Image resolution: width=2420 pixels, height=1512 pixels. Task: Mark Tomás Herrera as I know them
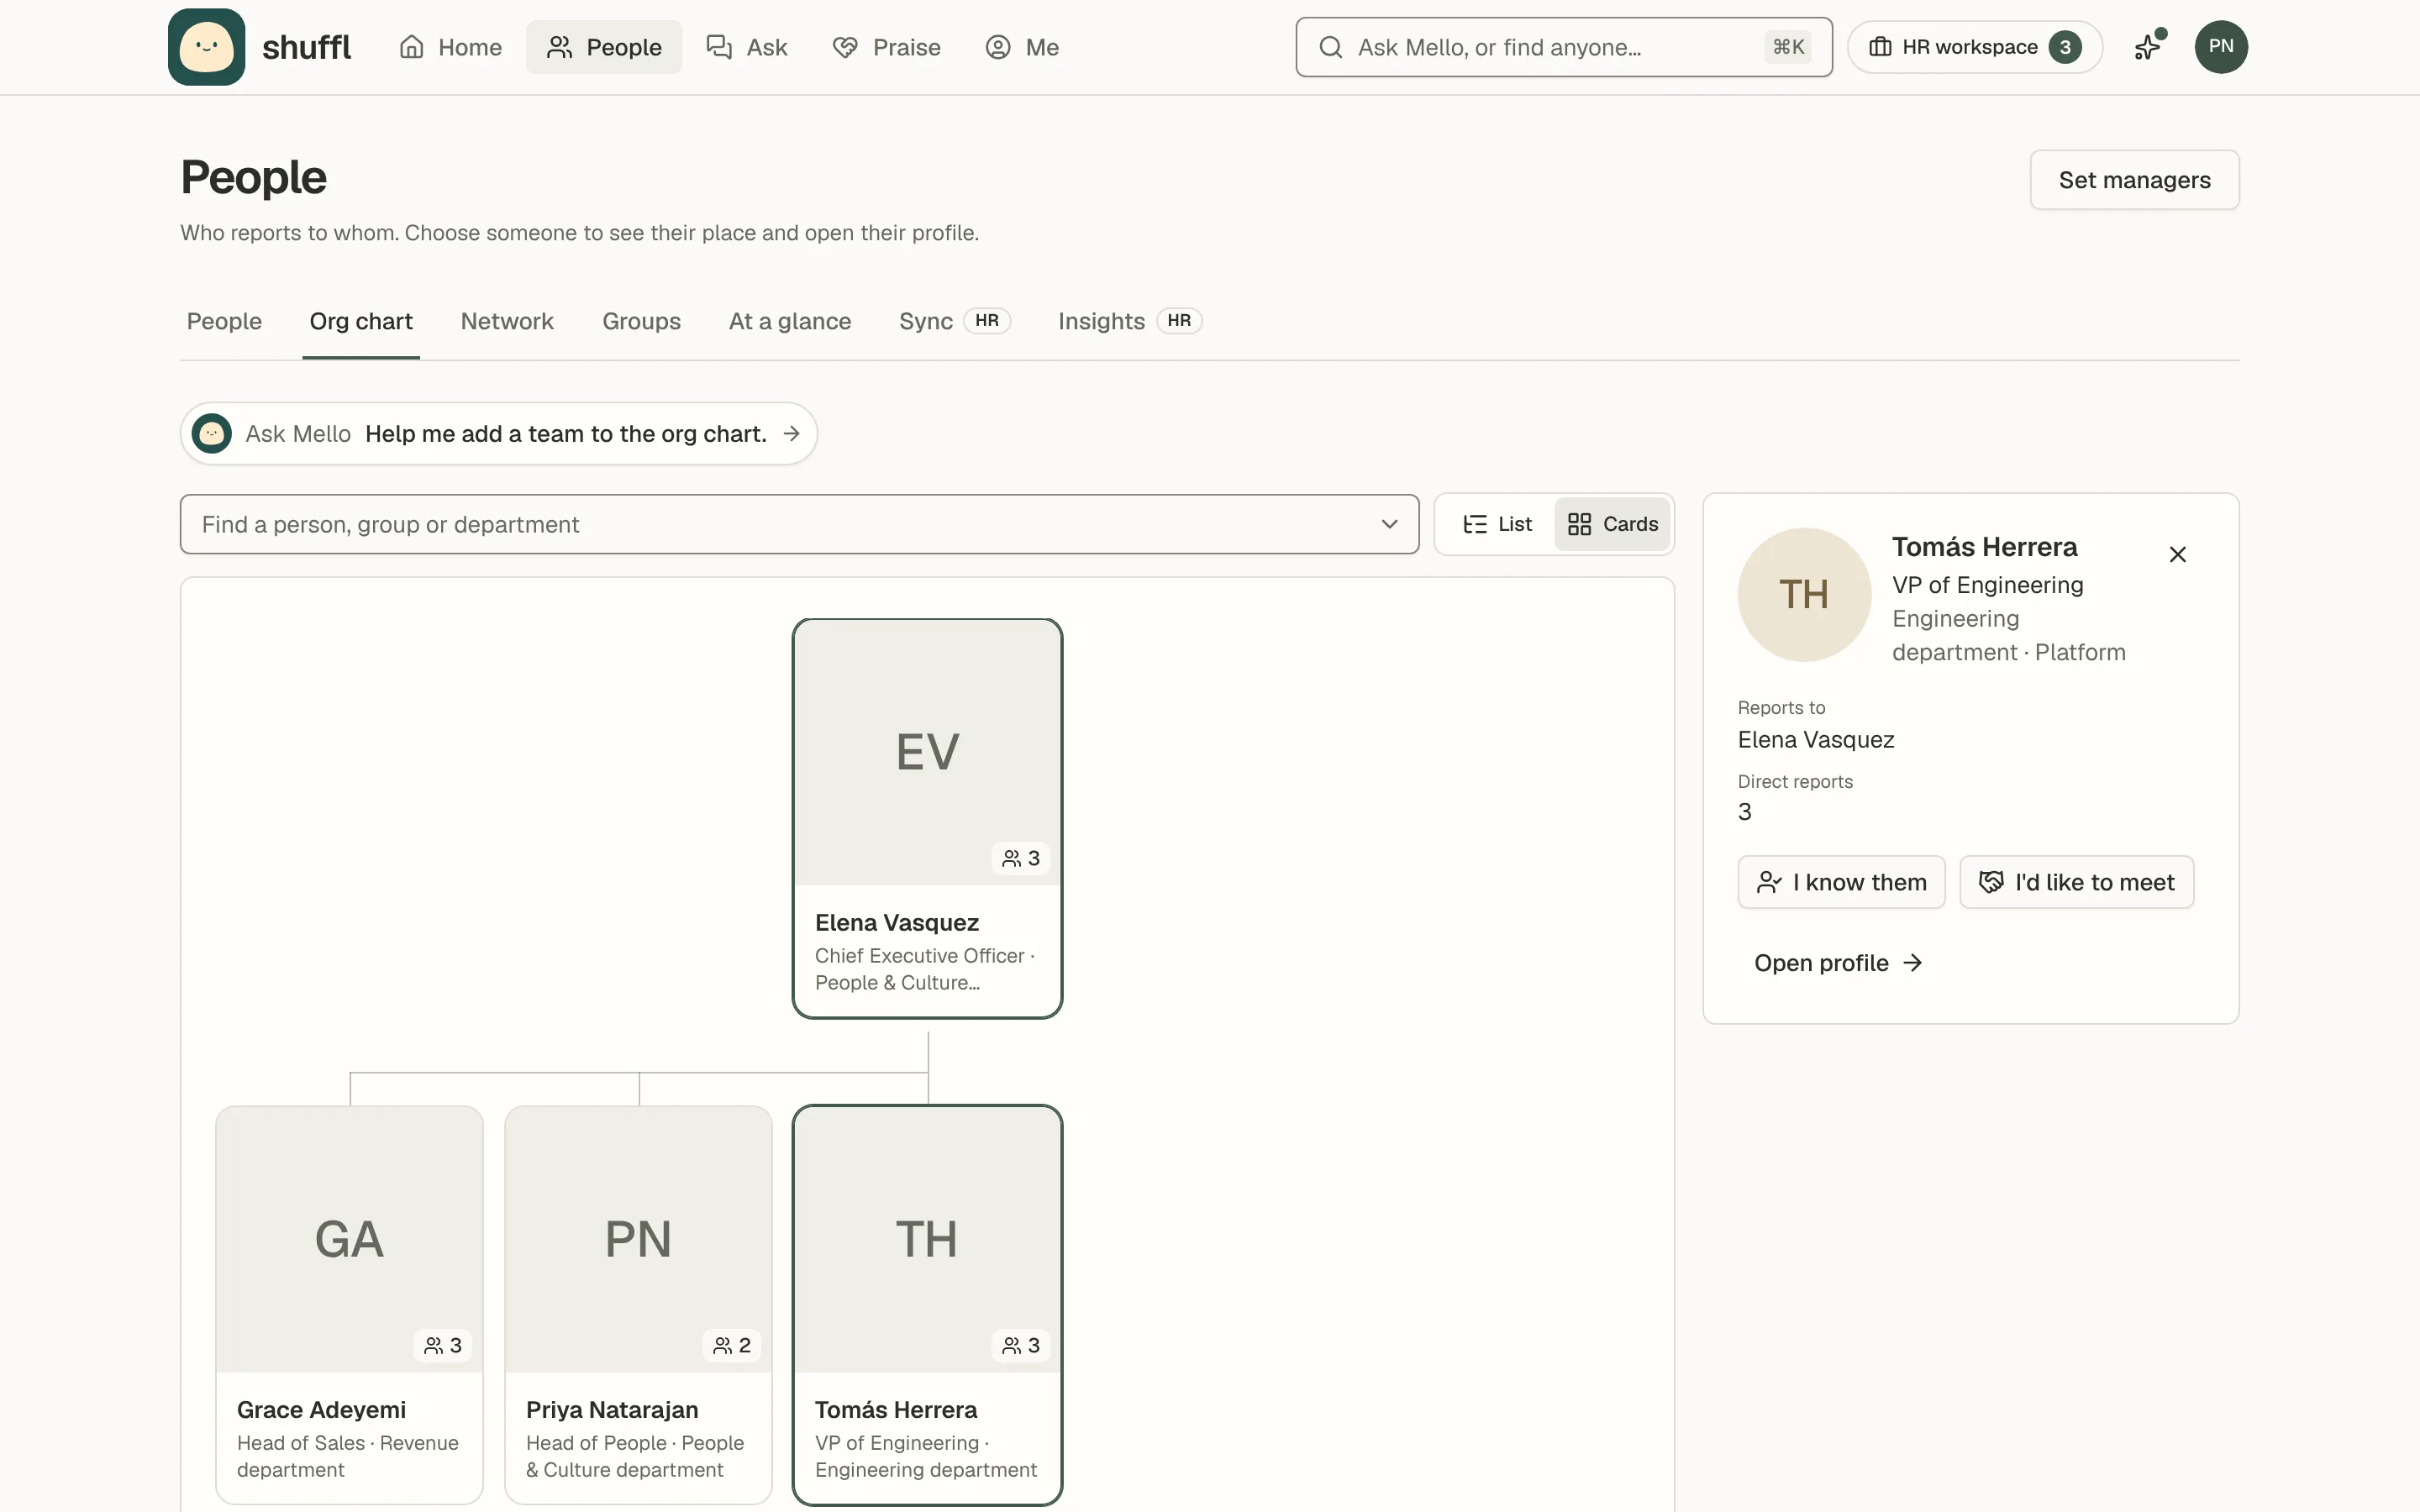point(1841,882)
